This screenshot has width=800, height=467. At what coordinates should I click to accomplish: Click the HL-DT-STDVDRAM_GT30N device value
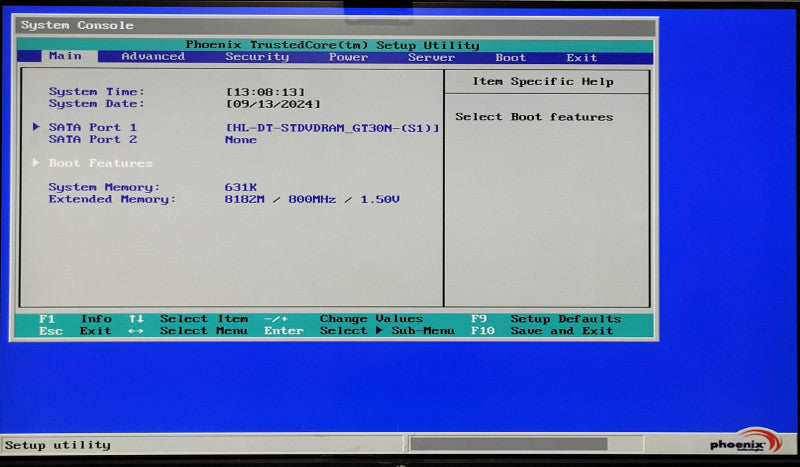(x=332, y=128)
